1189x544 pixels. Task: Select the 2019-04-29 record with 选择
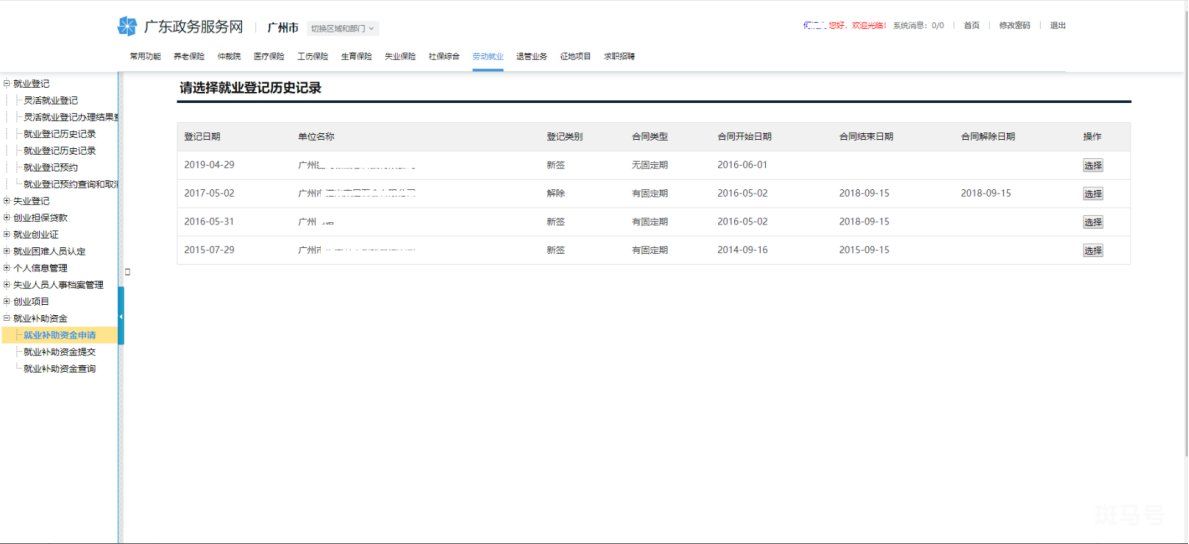(x=1093, y=165)
